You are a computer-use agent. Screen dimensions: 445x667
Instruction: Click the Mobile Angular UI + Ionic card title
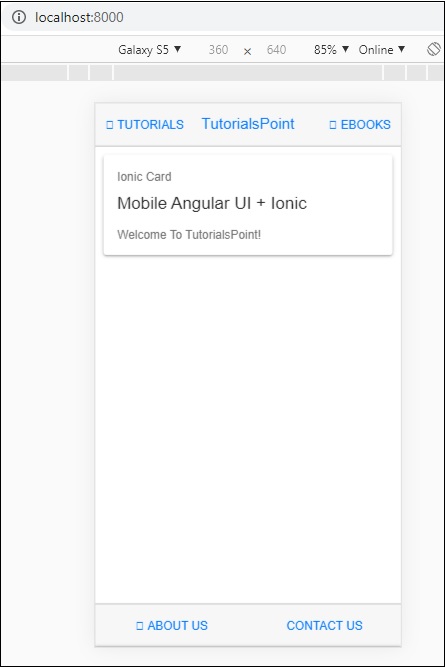tap(212, 203)
